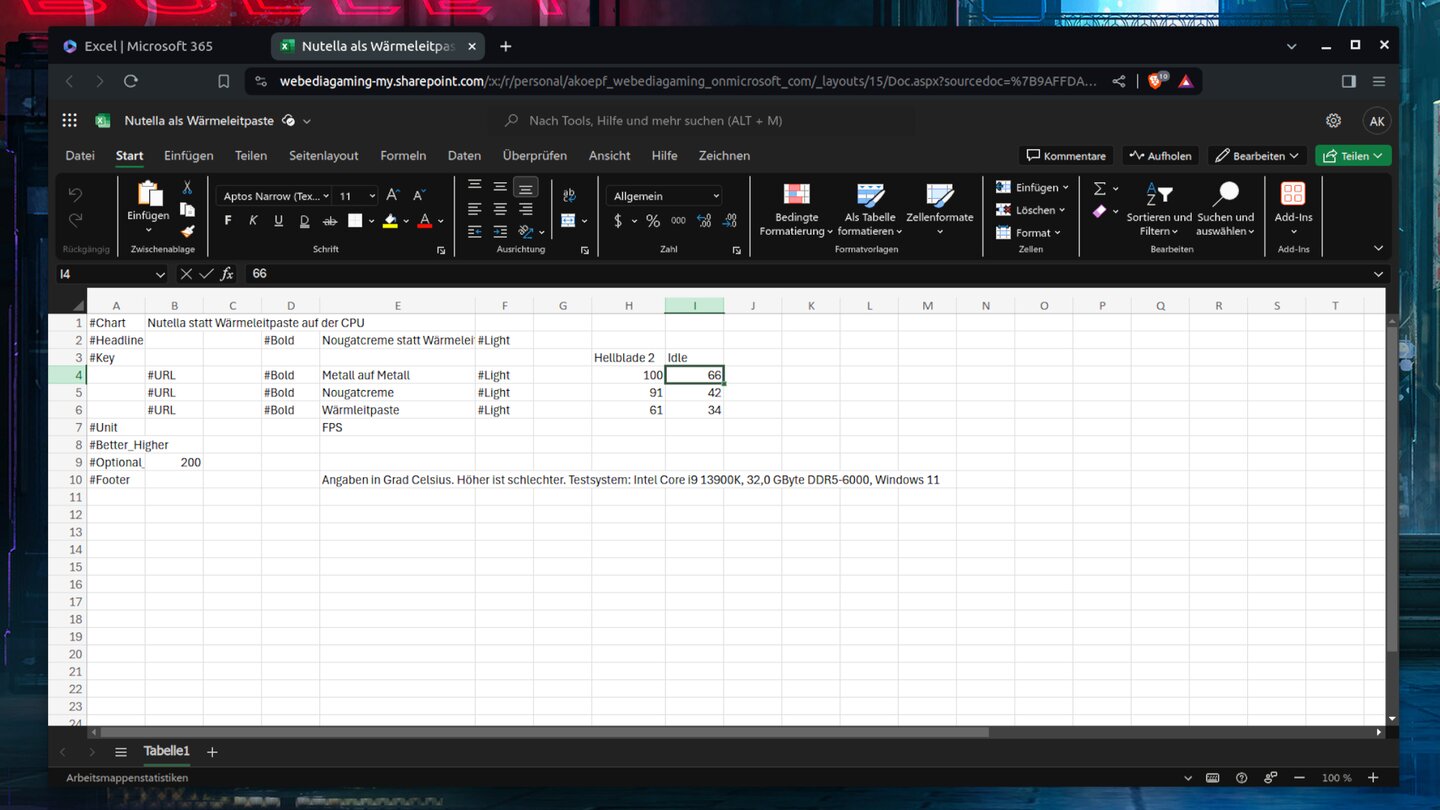Viewport: 1440px width, 810px height.
Task: Switch to the Formeln ribbon tab
Action: 403,155
